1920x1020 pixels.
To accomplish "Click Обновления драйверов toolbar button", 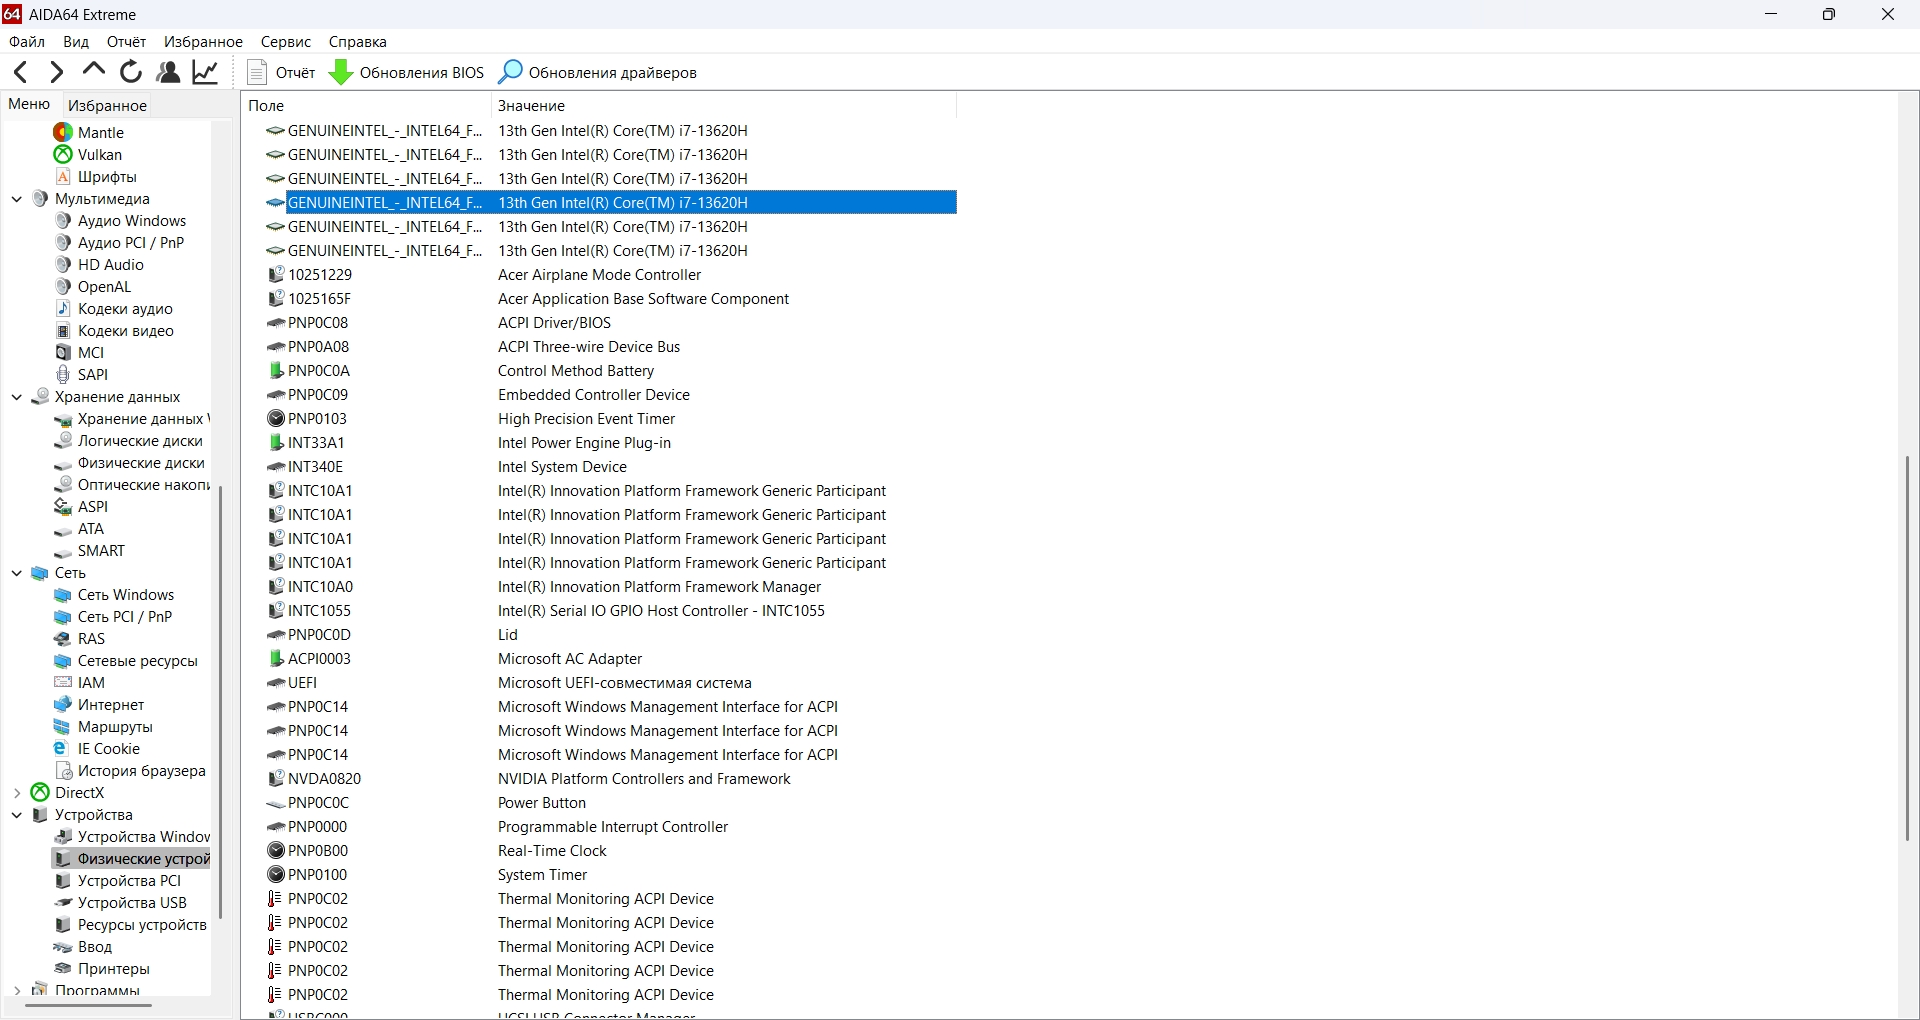I will tap(598, 72).
